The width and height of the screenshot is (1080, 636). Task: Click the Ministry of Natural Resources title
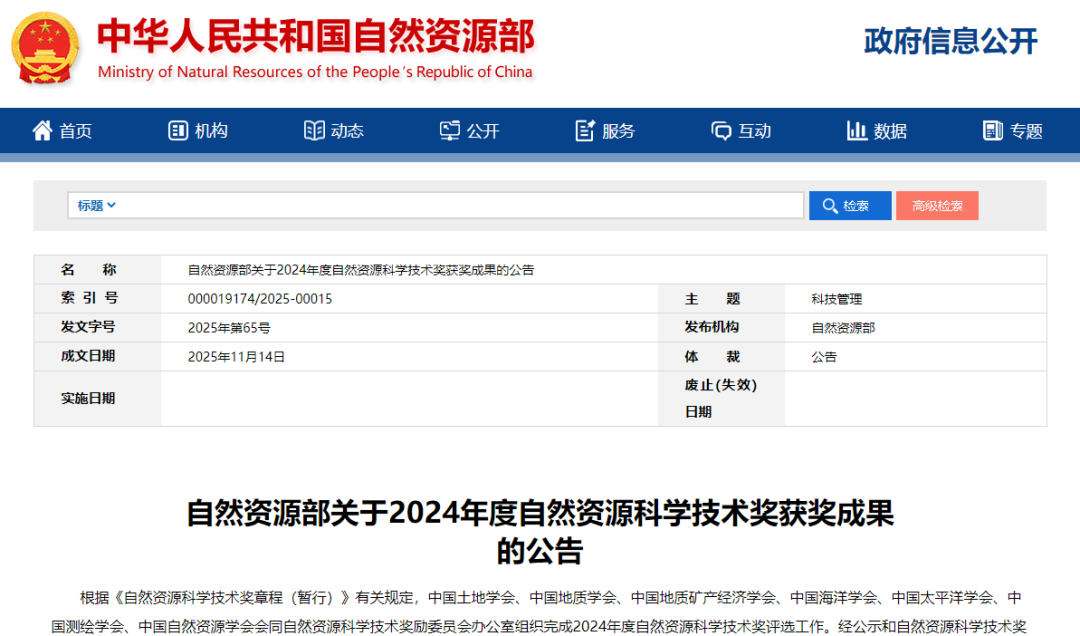(315, 38)
